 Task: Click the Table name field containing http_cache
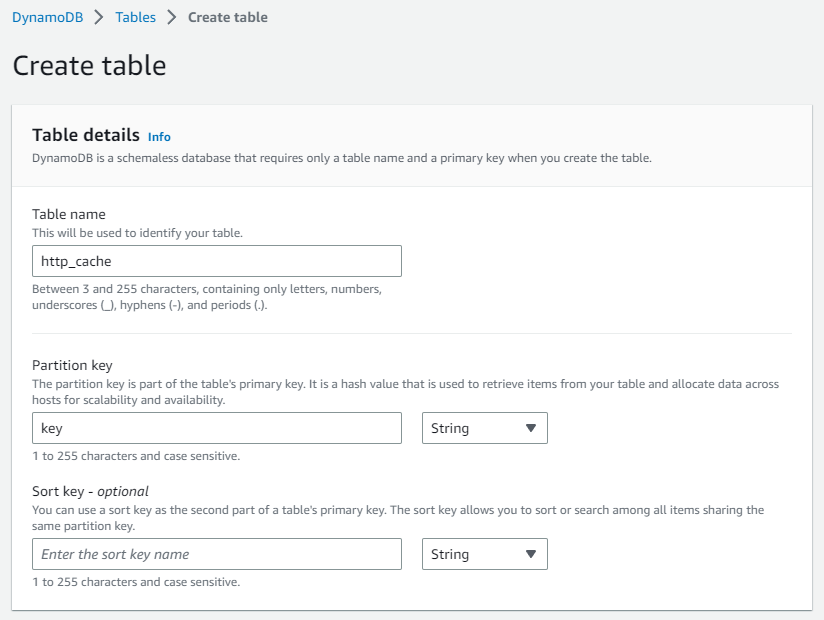coord(217,261)
